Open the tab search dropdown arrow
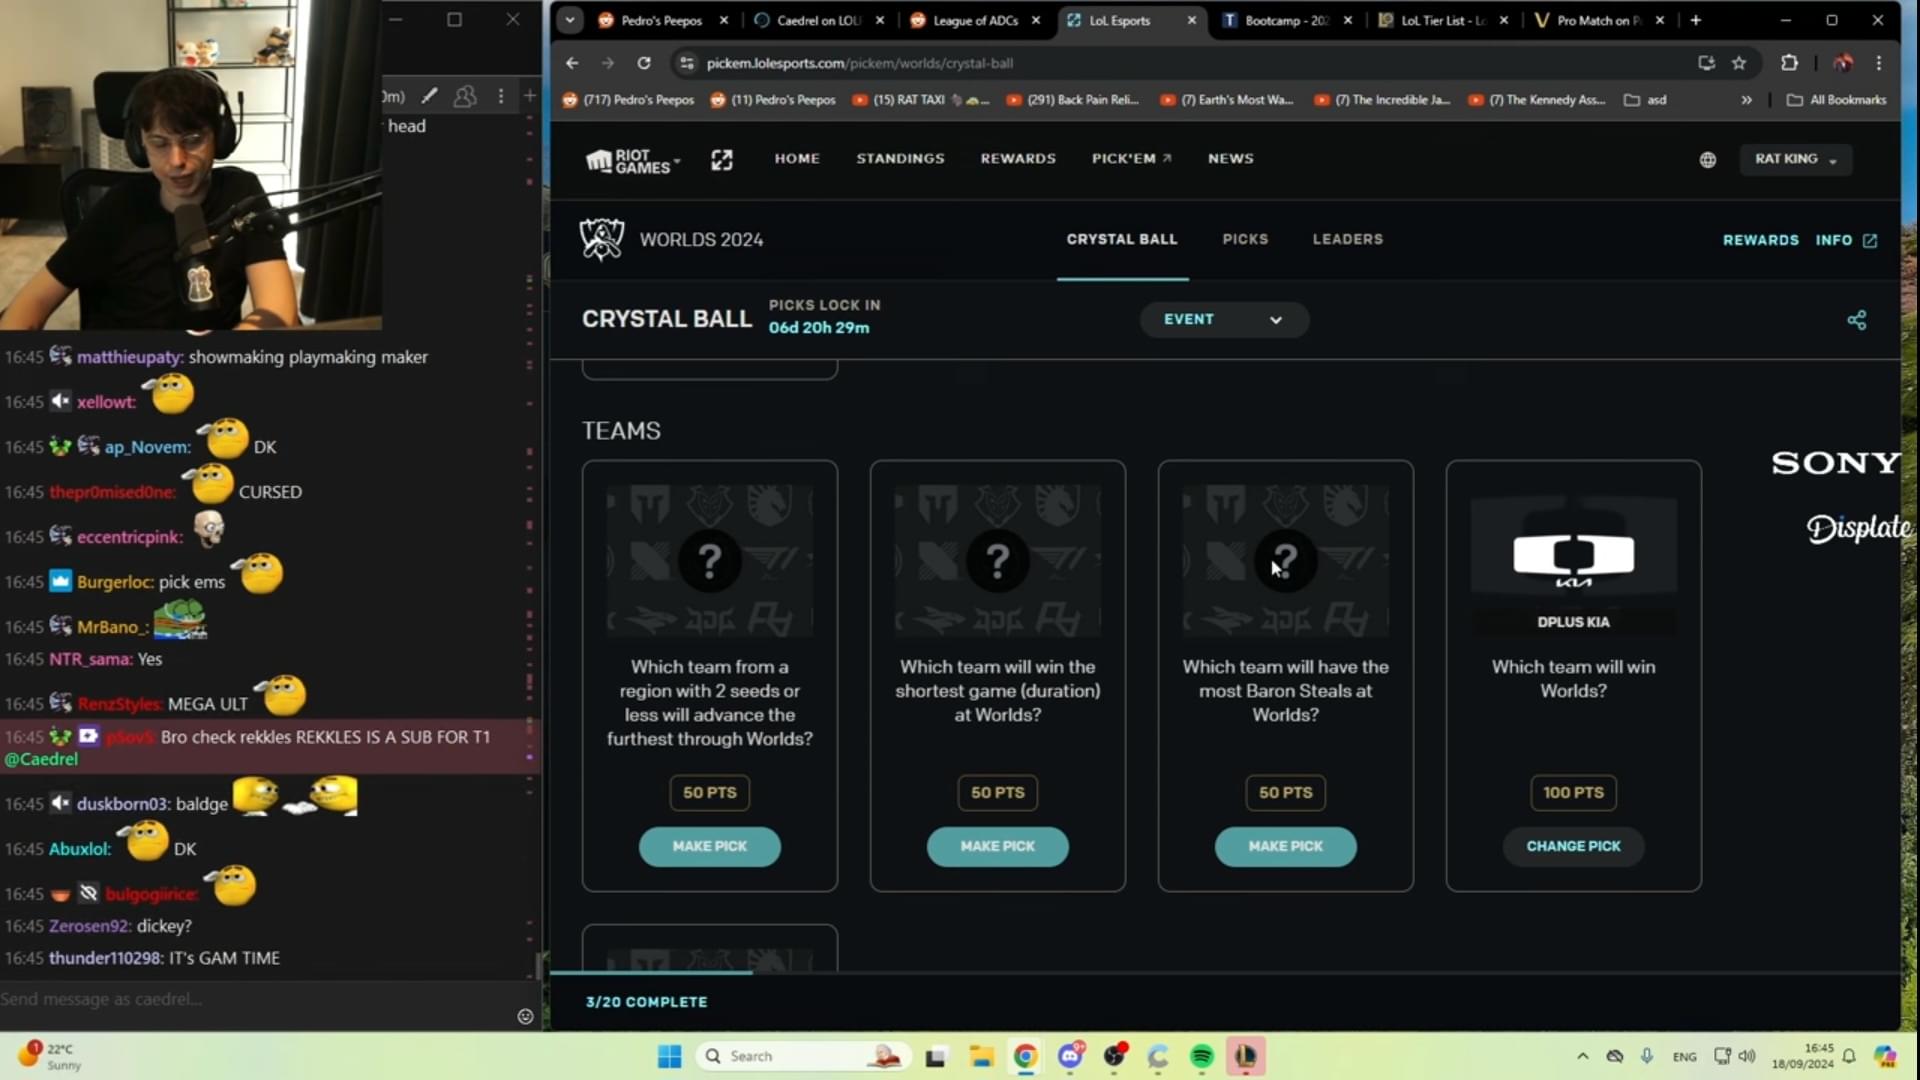This screenshot has width=1920, height=1080. (x=570, y=20)
